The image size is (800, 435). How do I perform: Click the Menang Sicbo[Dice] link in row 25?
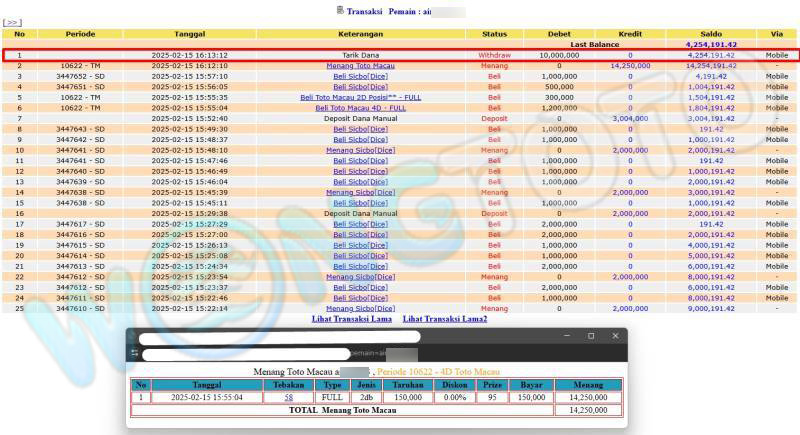(x=360, y=308)
